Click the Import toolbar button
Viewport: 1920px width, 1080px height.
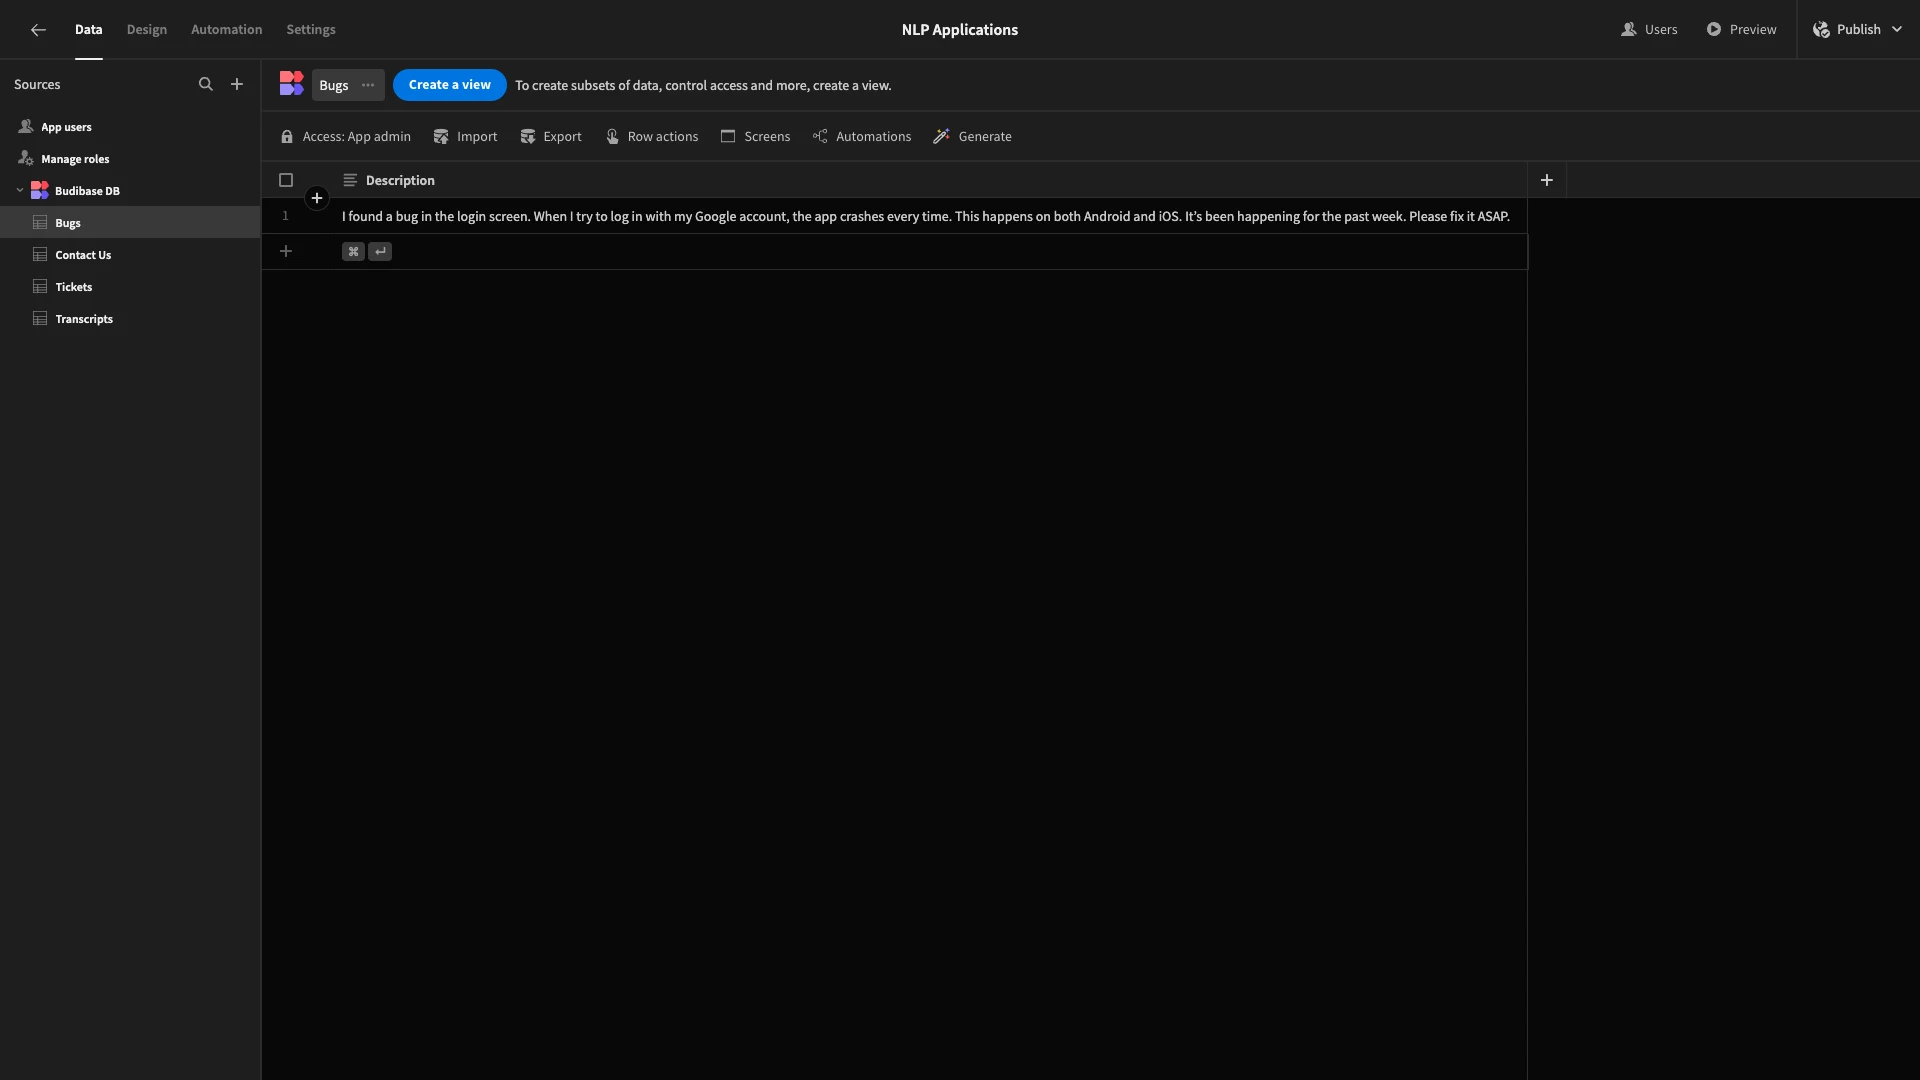pyautogui.click(x=465, y=136)
